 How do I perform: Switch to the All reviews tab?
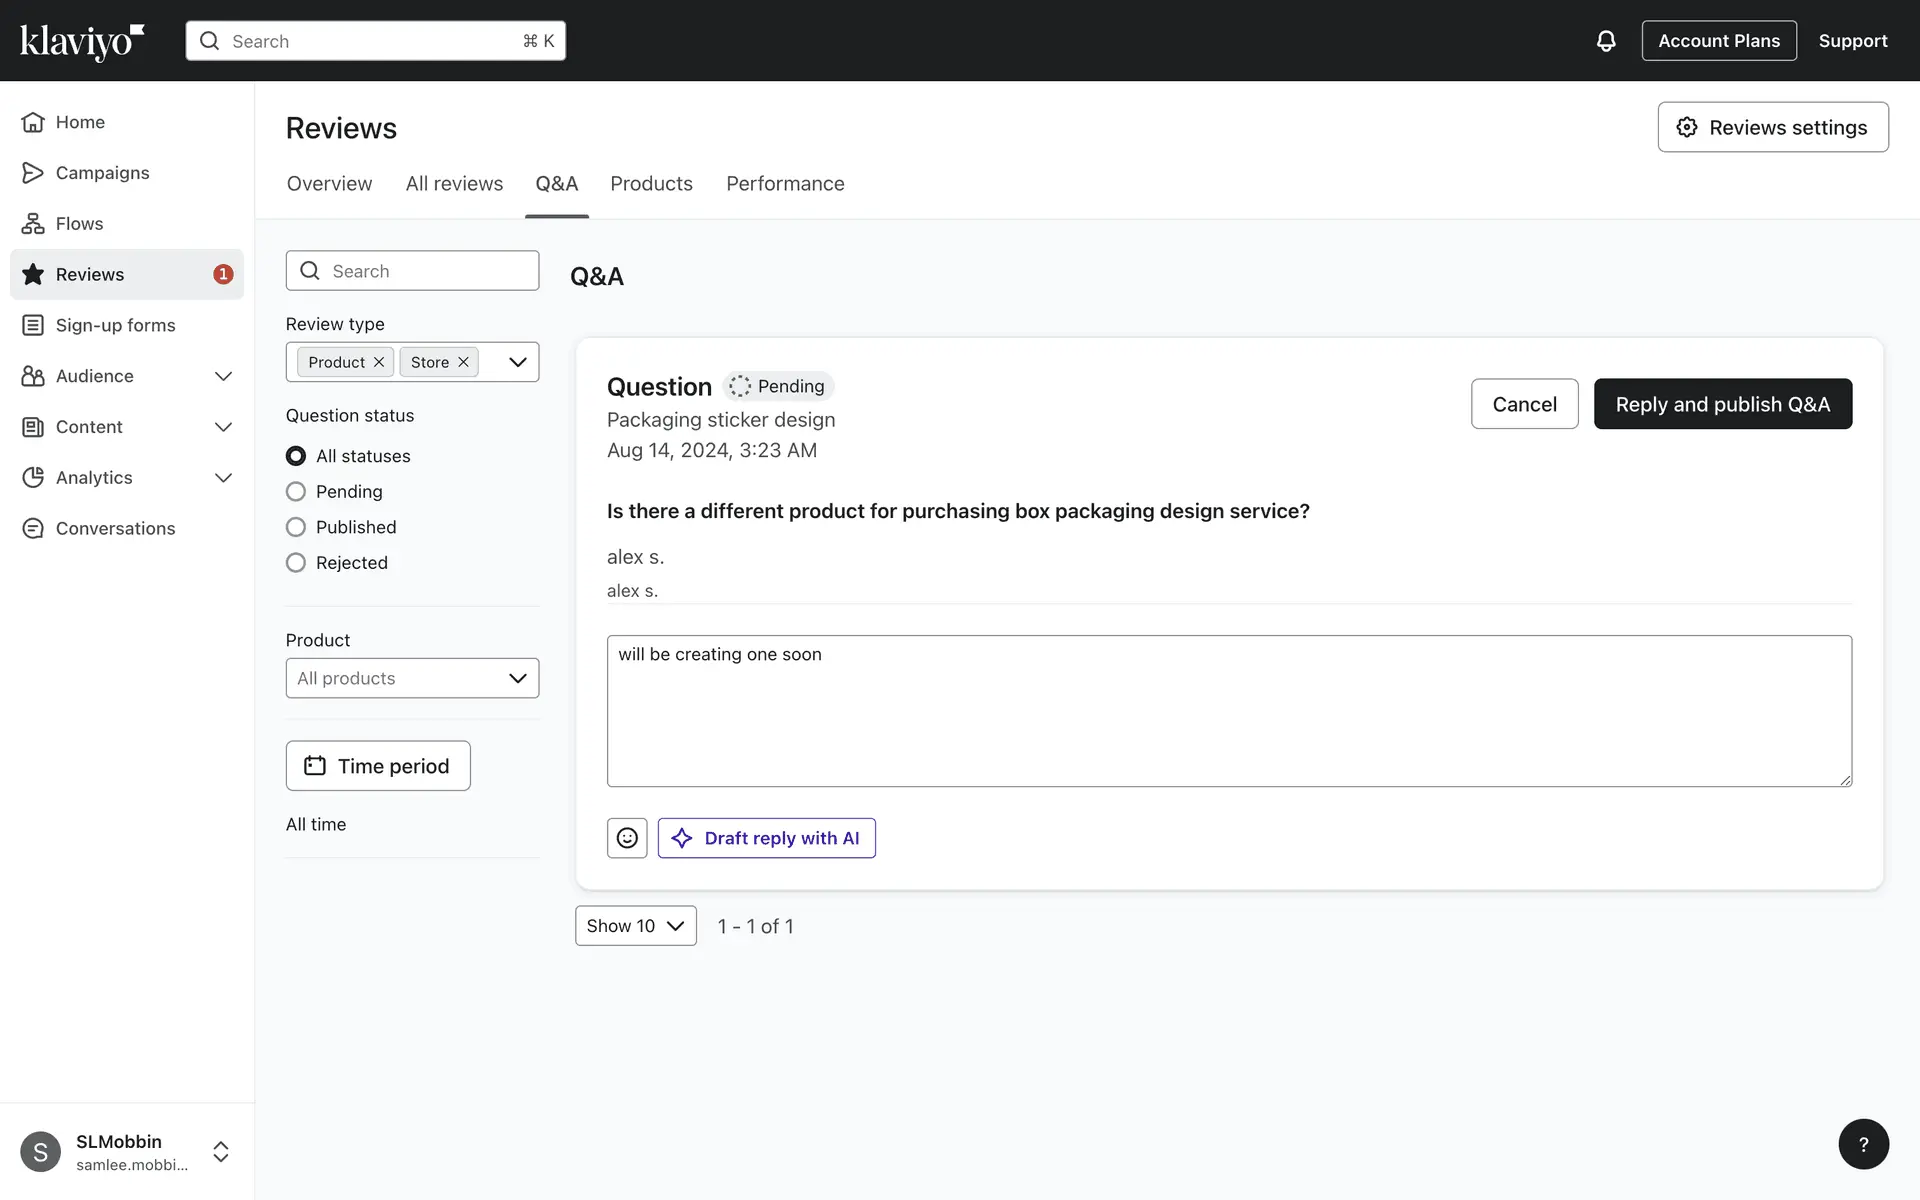(x=454, y=184)
